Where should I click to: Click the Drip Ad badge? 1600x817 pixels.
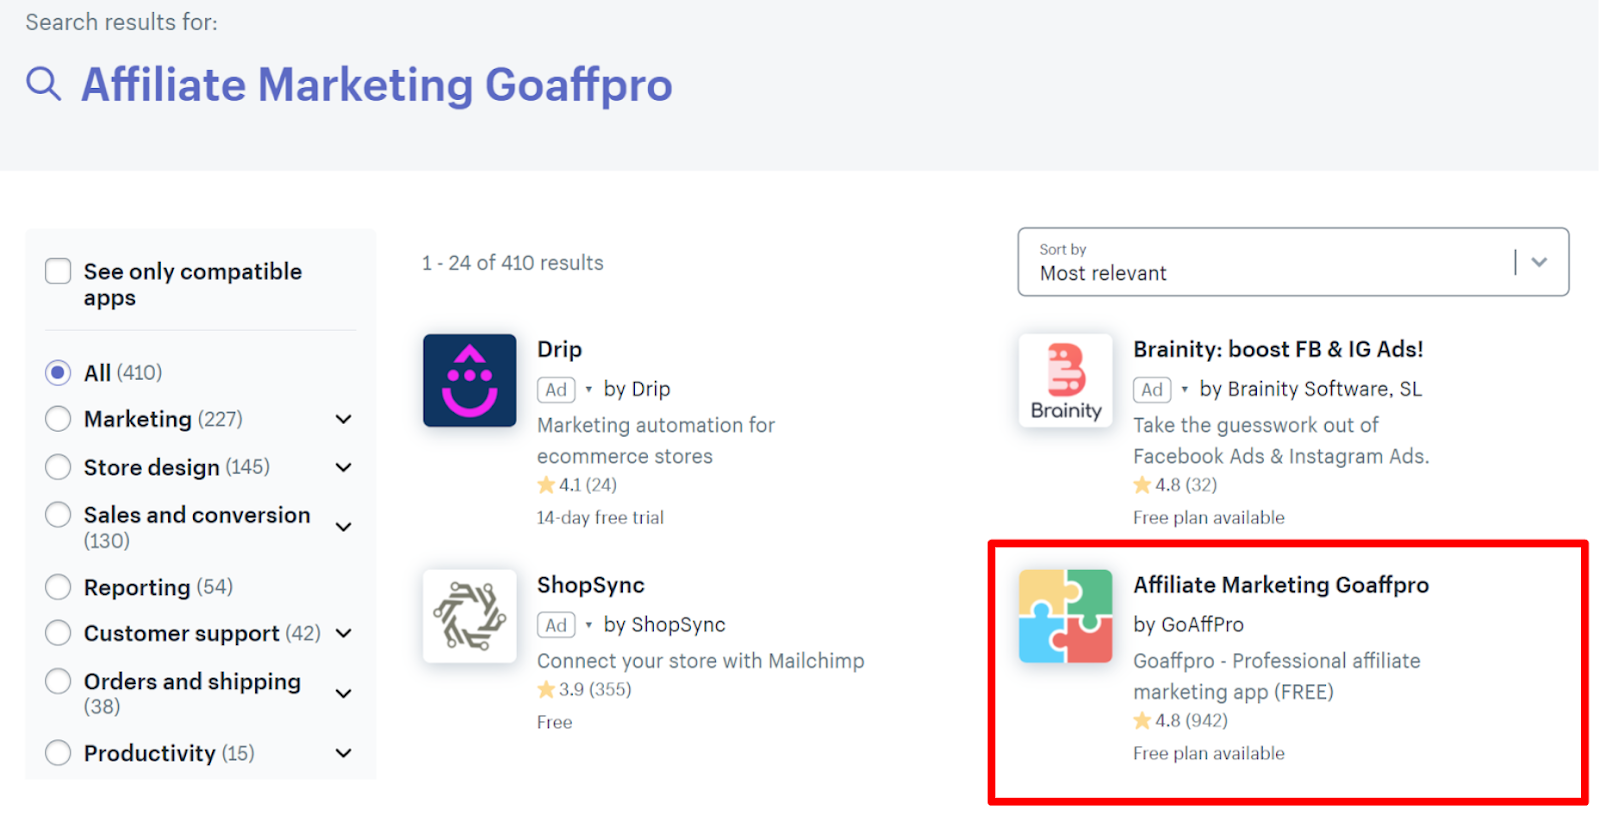click(x=556, y=389)
